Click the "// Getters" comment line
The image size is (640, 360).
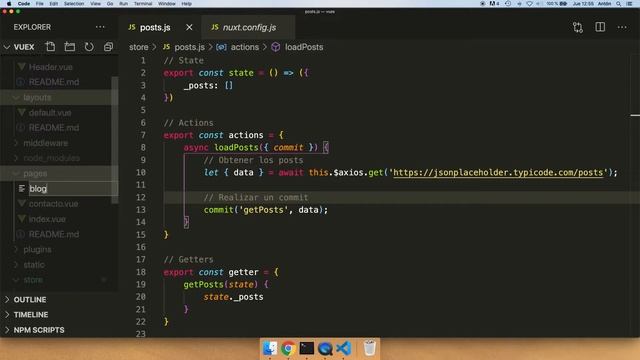188,260
